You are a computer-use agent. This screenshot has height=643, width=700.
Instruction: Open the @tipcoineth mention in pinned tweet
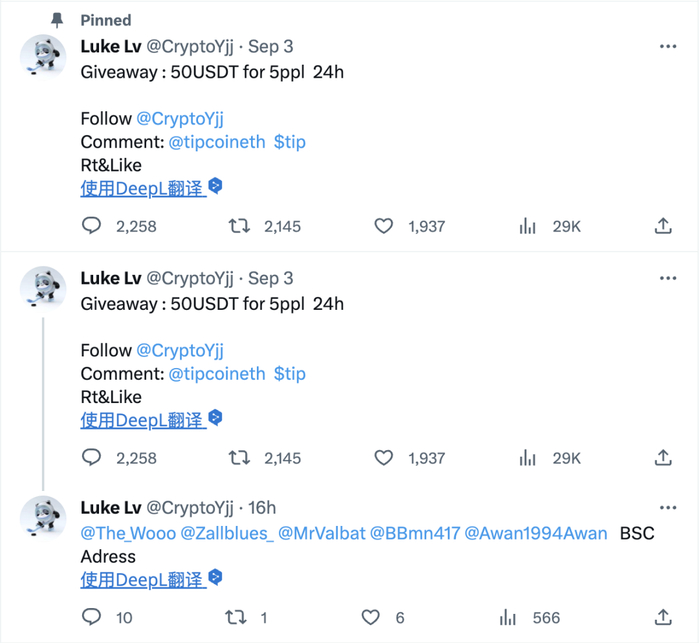coord(217,142)
